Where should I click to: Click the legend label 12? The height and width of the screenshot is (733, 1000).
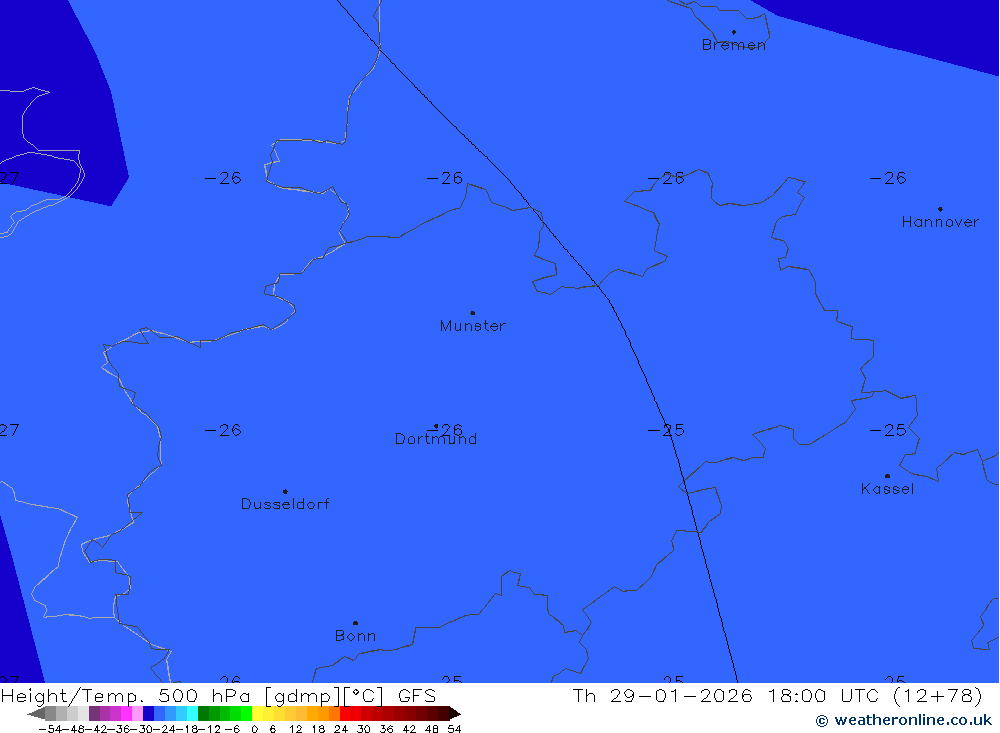tap(295, 729)
